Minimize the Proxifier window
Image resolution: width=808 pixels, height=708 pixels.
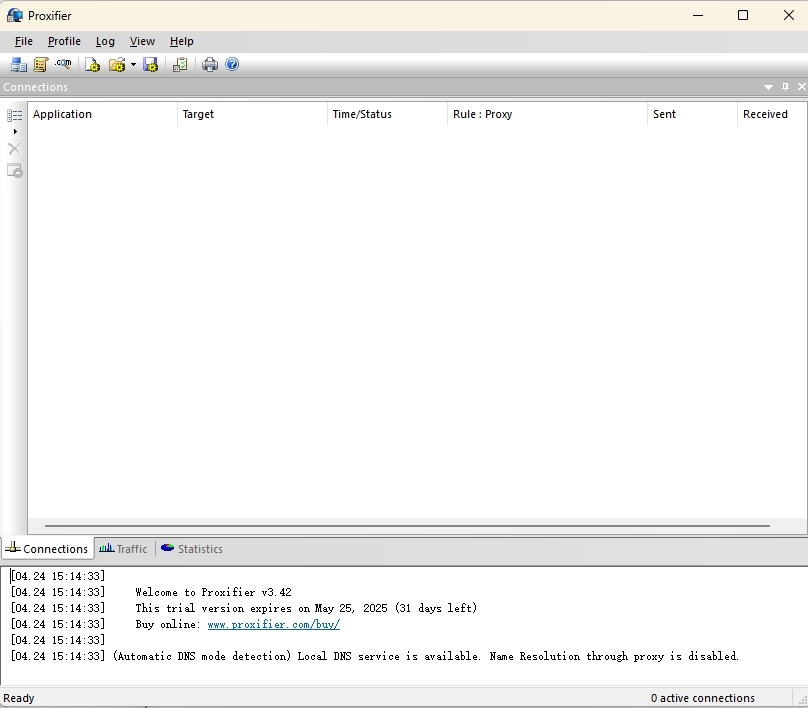pyautogui.click(x=698, y=15)
